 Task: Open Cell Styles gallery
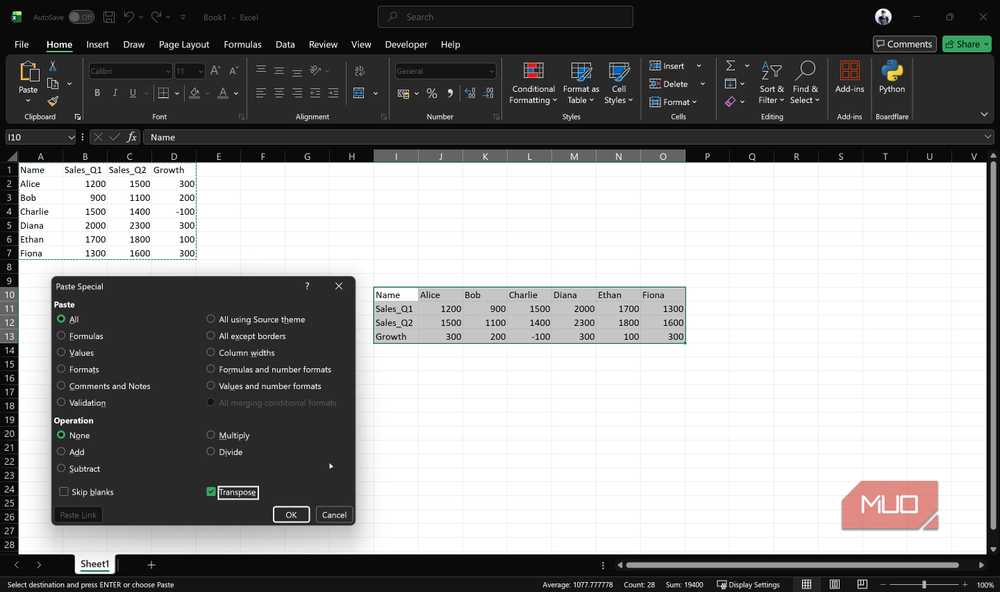tap(619, 83)
